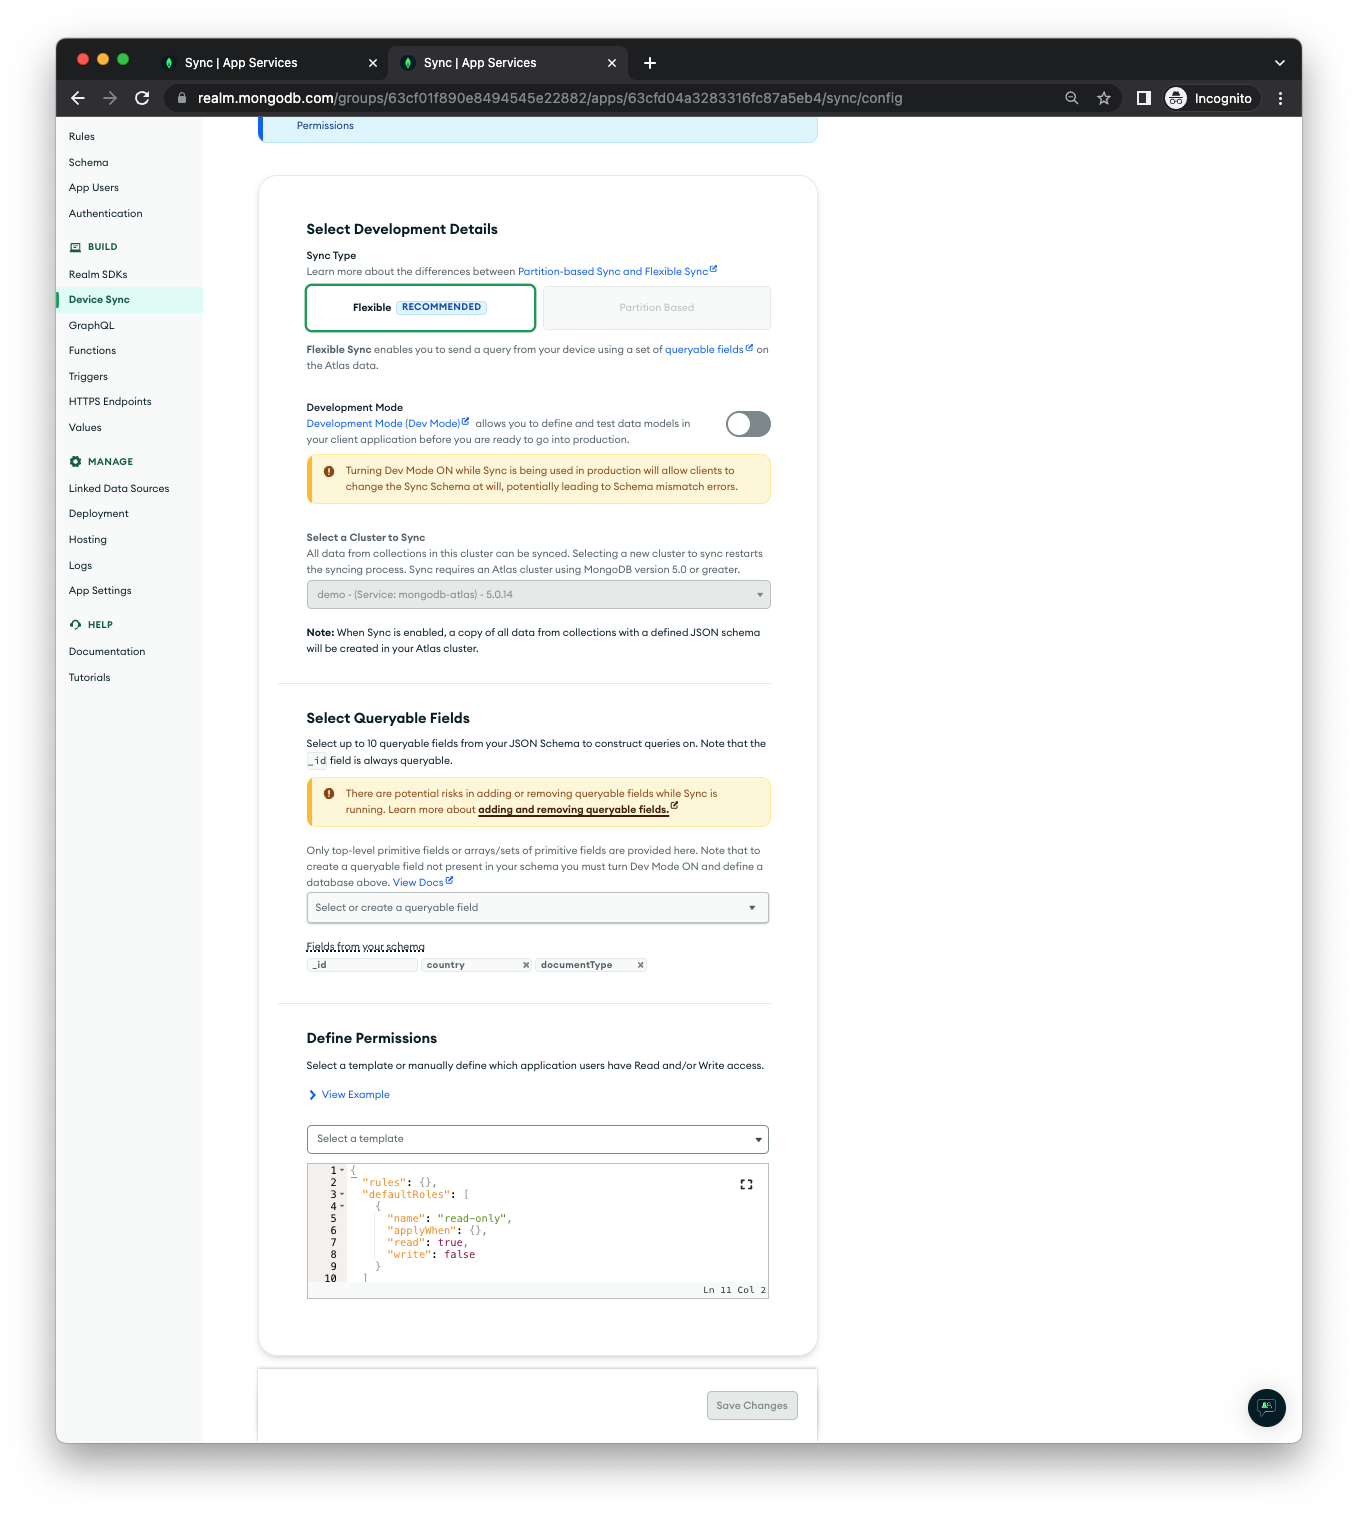This screenshot has width=1358, height=1517.
Task: Open the chat support bubble icon
Action: pyautogui.click(x=1267, y=1408)
